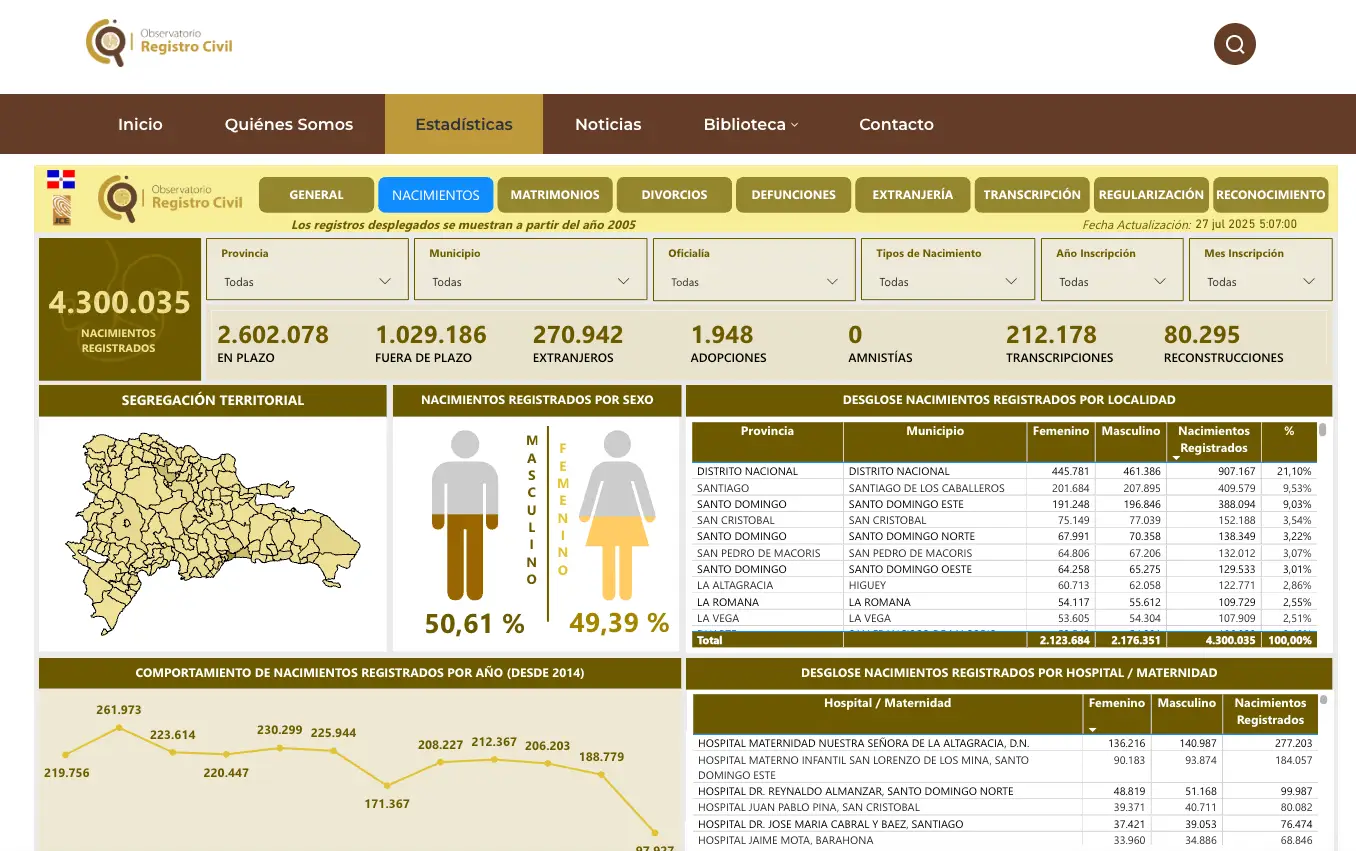
Task: Click the female figure icon
Action: coord(617,515)
